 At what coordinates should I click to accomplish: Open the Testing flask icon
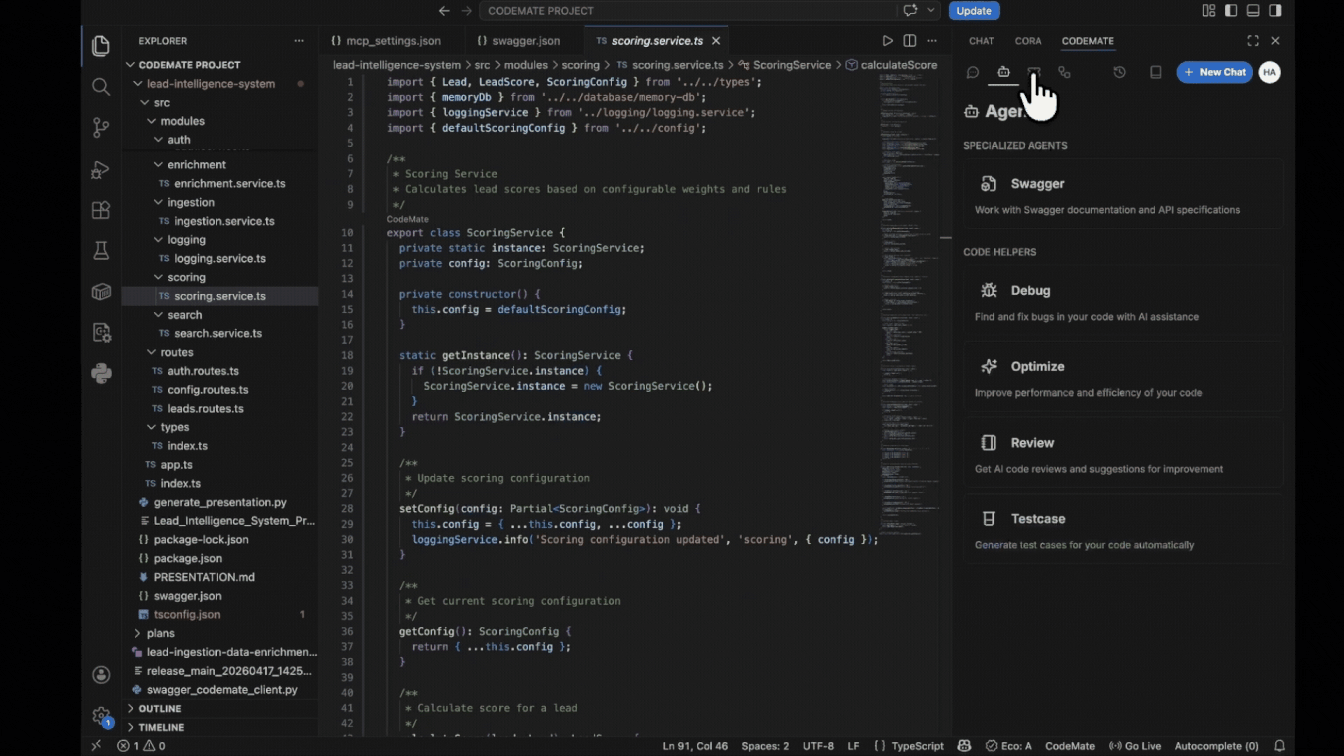[x=101, y=251]
